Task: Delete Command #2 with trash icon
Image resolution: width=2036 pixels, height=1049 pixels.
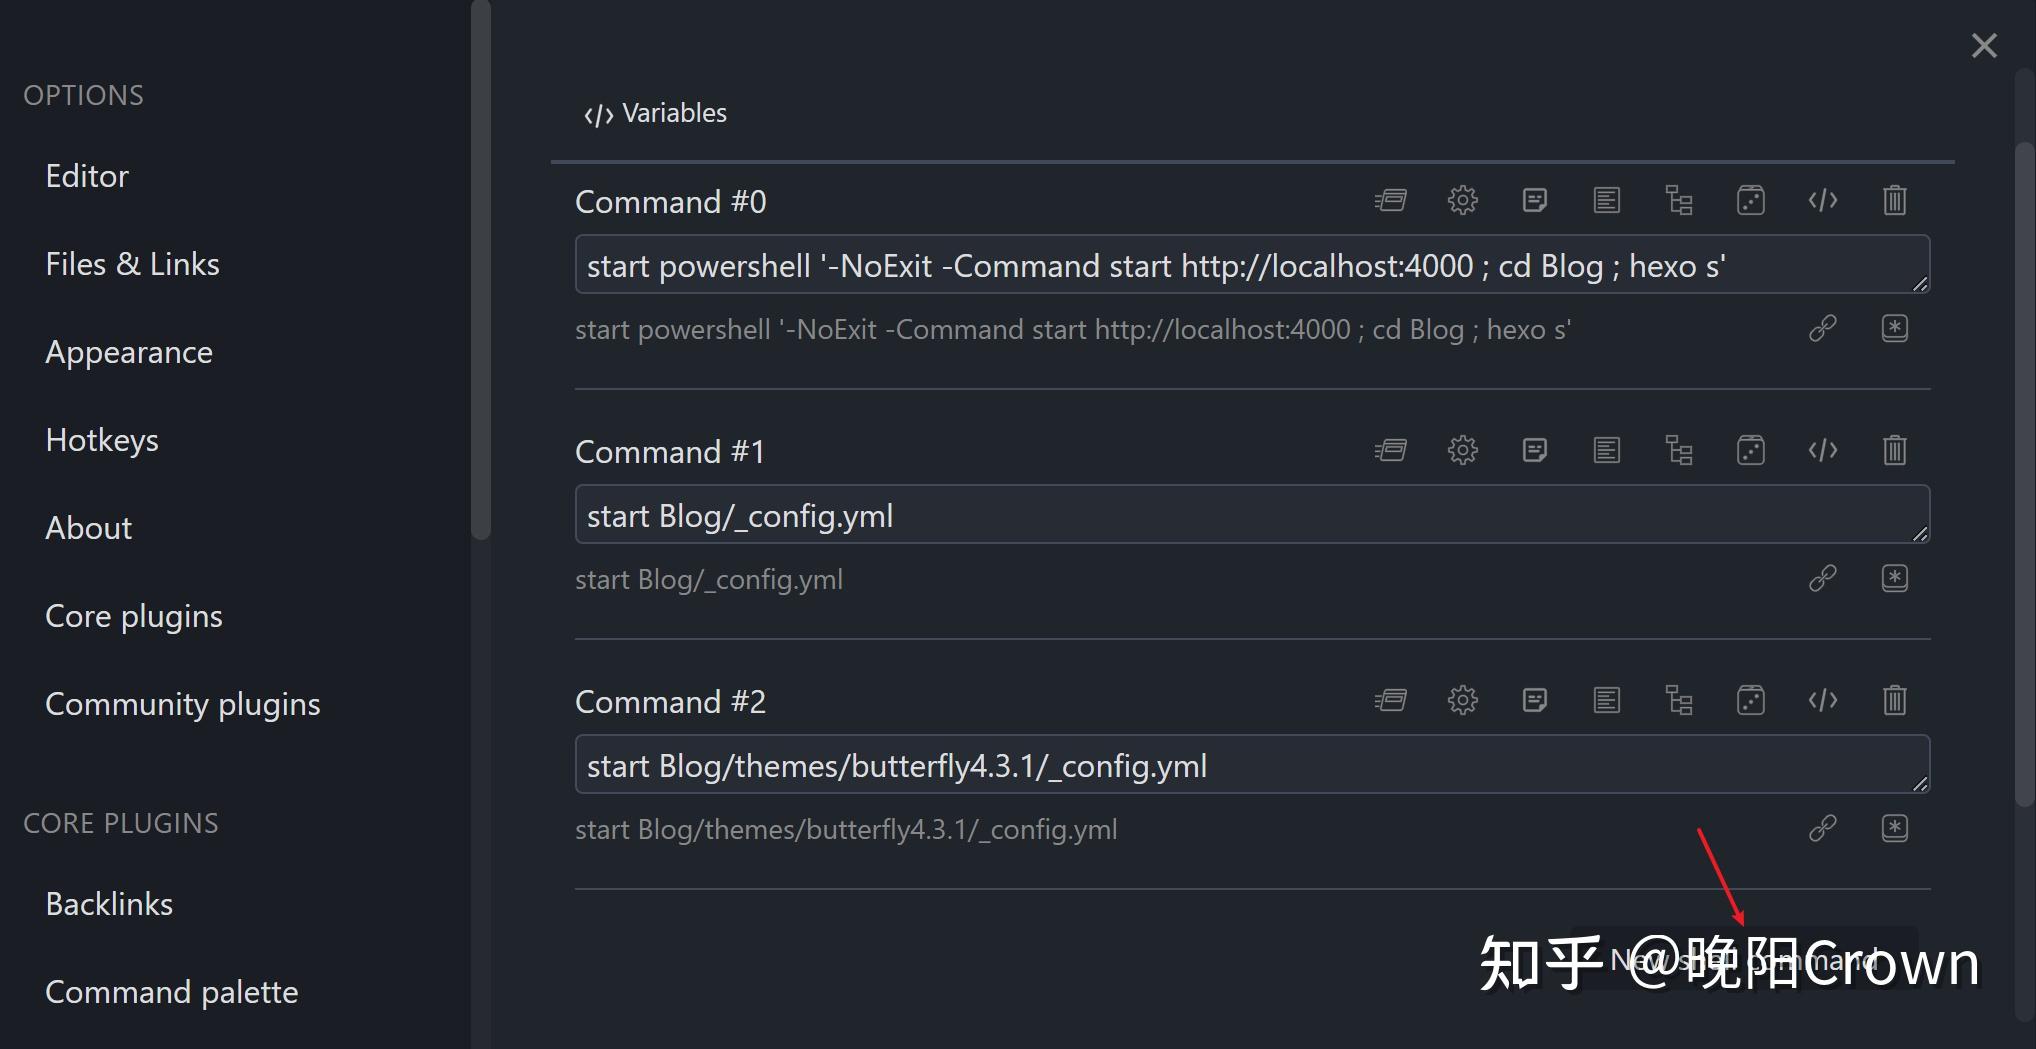Action: coord(1894,700)
